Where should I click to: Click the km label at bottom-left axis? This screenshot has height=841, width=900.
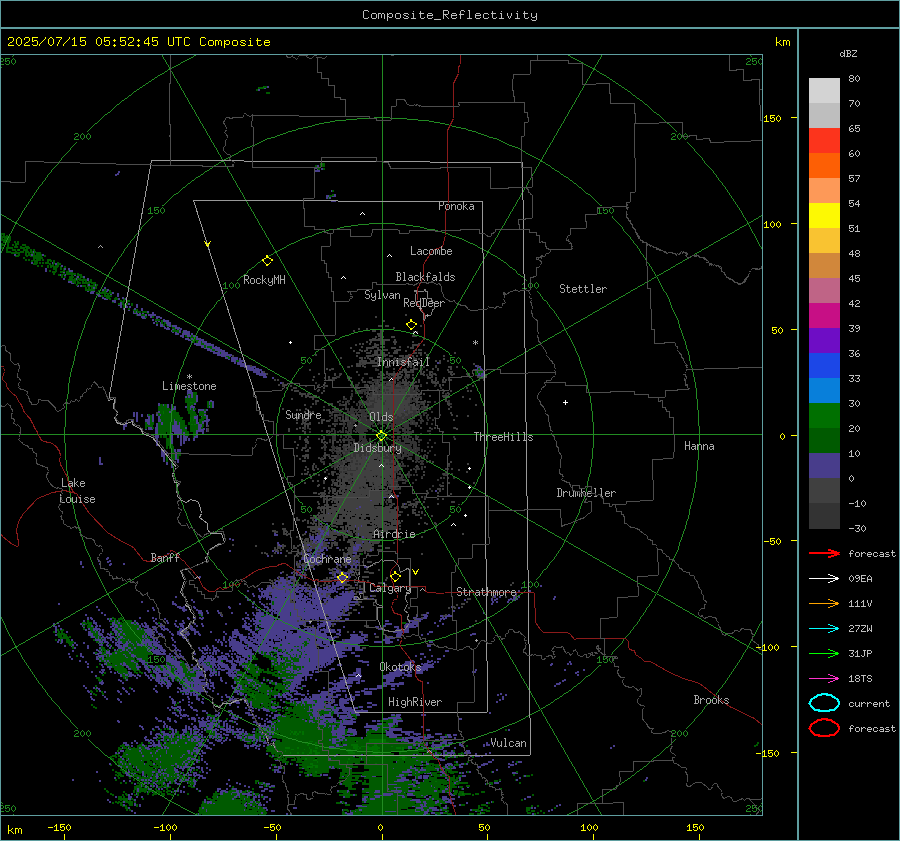point(15,830)
